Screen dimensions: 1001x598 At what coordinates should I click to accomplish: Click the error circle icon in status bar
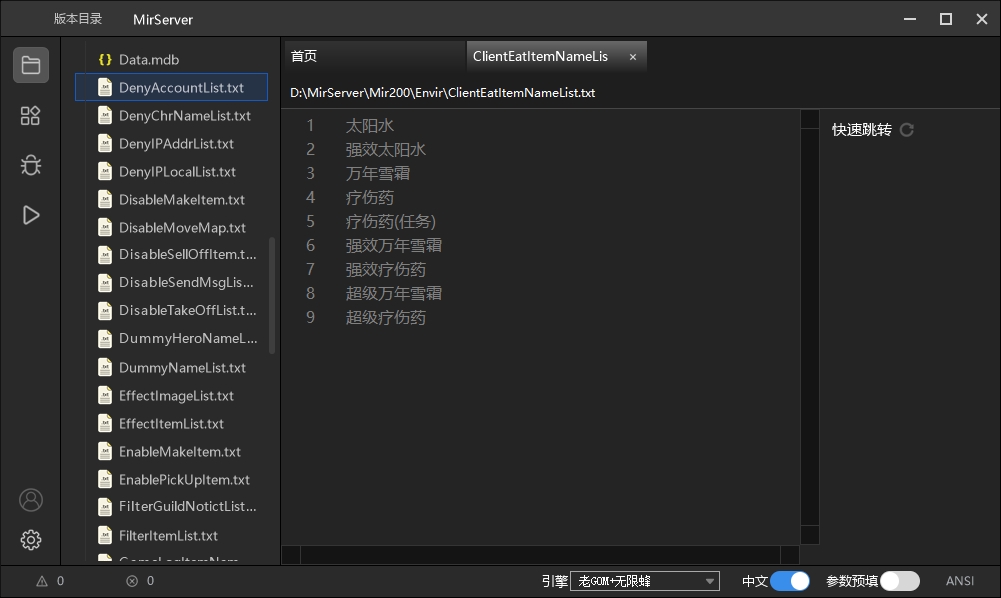[x=132, y=581]
